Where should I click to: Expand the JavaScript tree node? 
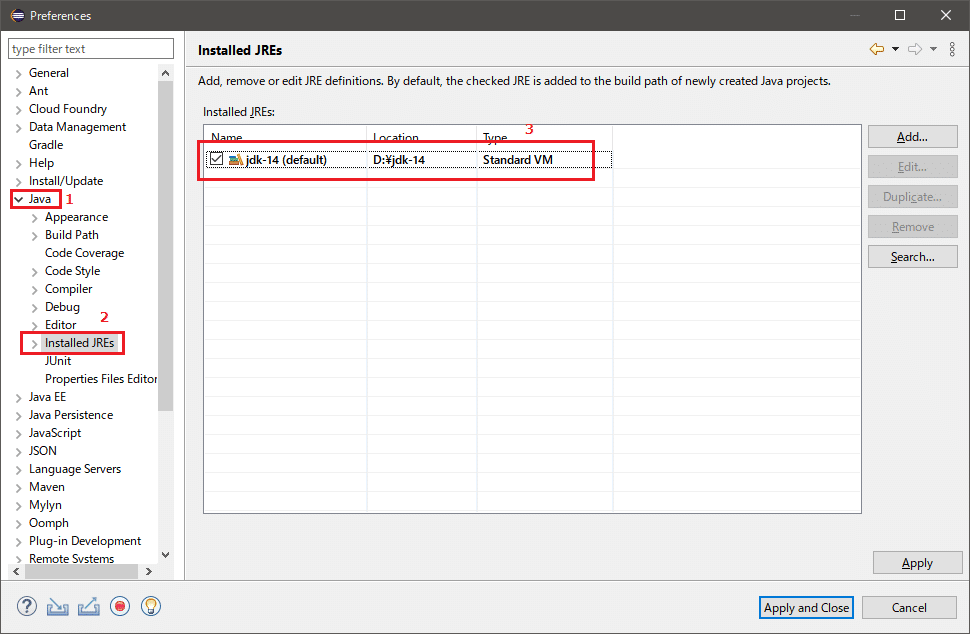tap(19, 434)
